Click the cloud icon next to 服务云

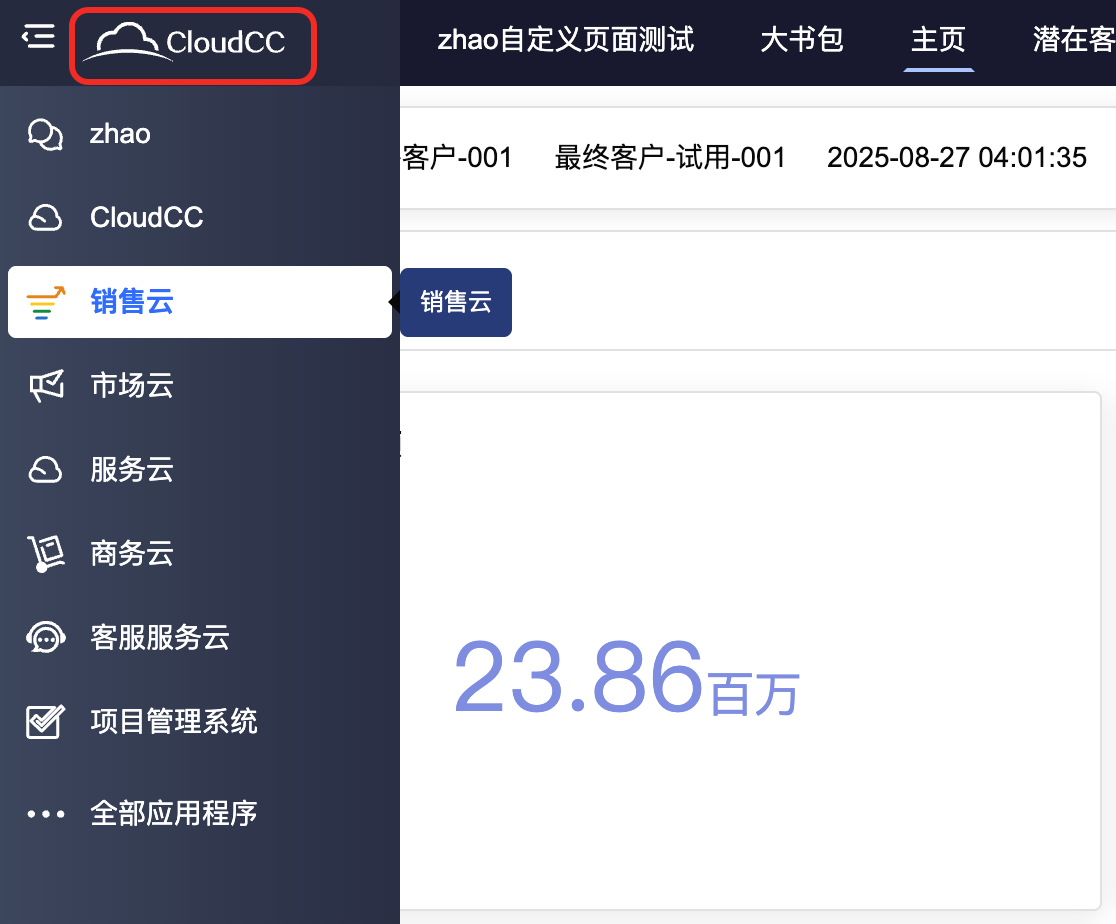pos(46,469)
